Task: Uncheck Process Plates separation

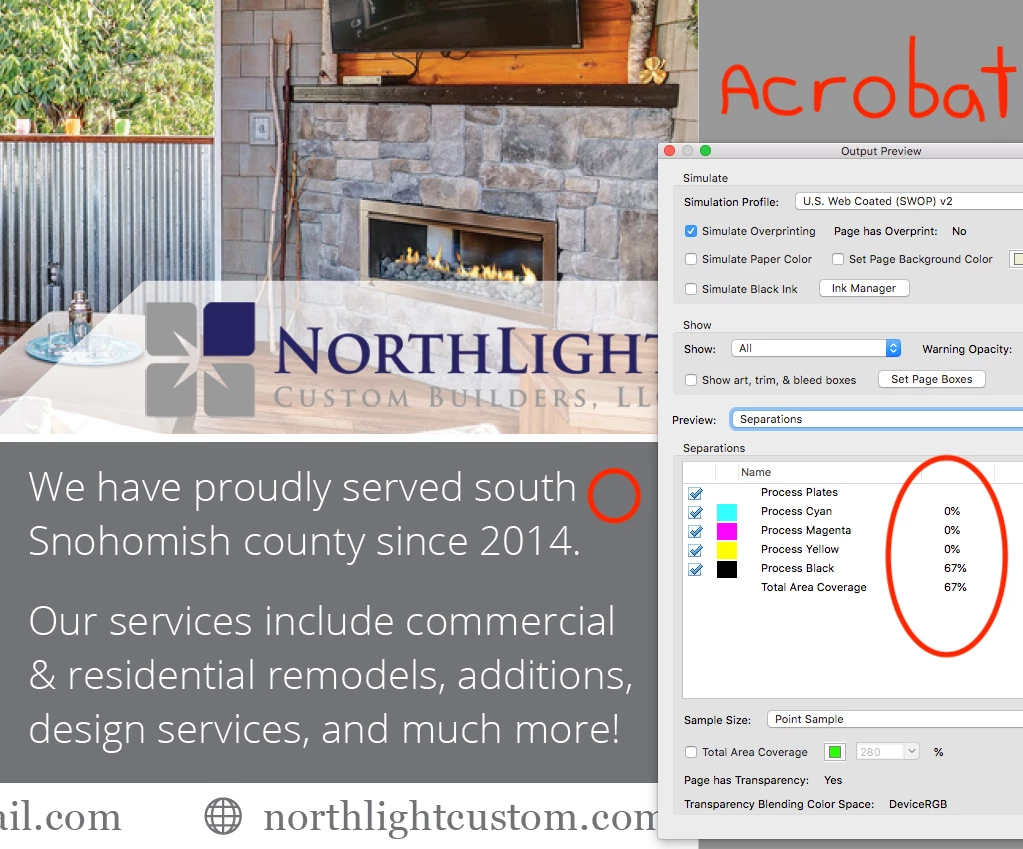Action: (x=696, y=493)
